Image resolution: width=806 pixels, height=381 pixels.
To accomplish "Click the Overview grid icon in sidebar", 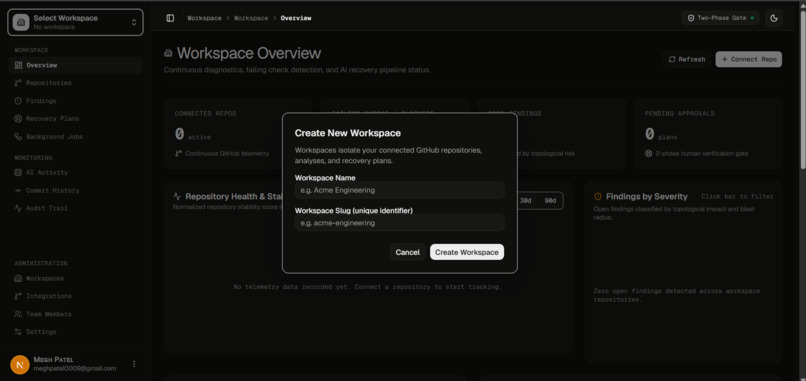I will coord(19,65).
